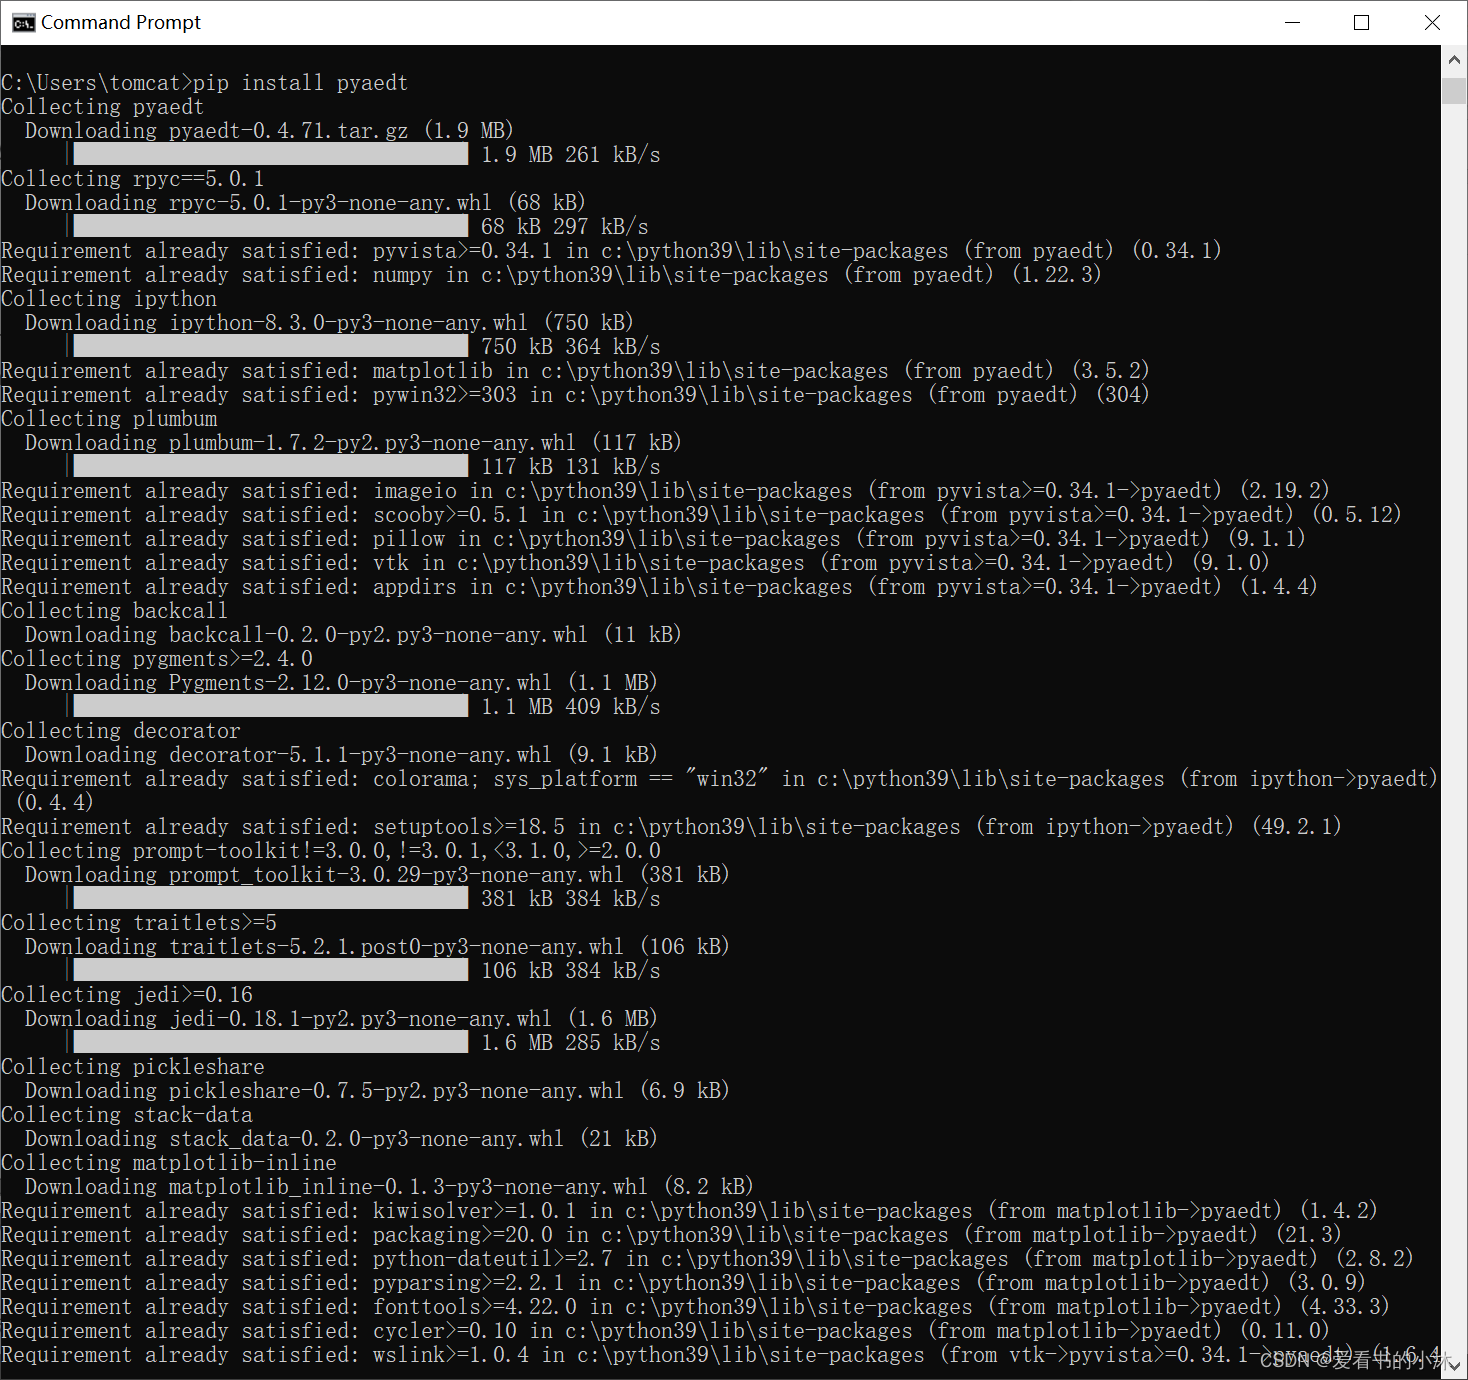Minimize the Command Prompt window
Image resolution: width=1468 pixels, height=1380 pixels.
[1292, 23]
